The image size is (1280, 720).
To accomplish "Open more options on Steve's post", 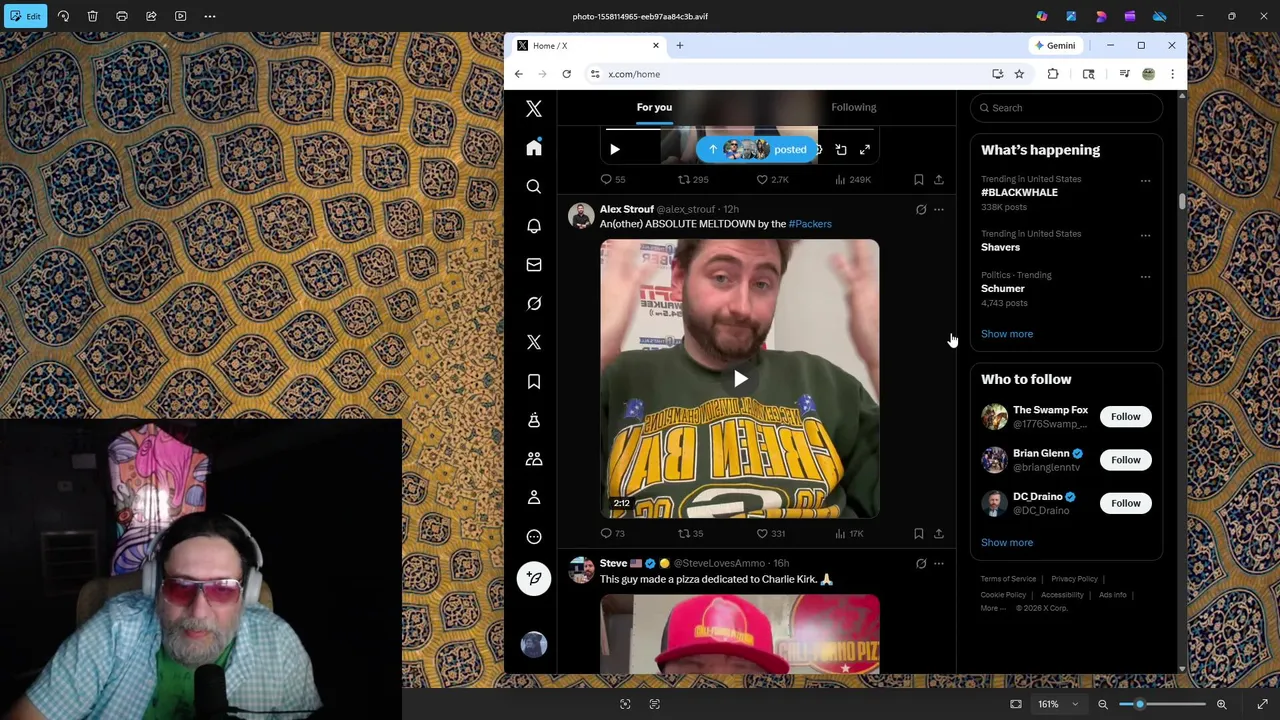I will pyautogui.click(x=939, y=564).
